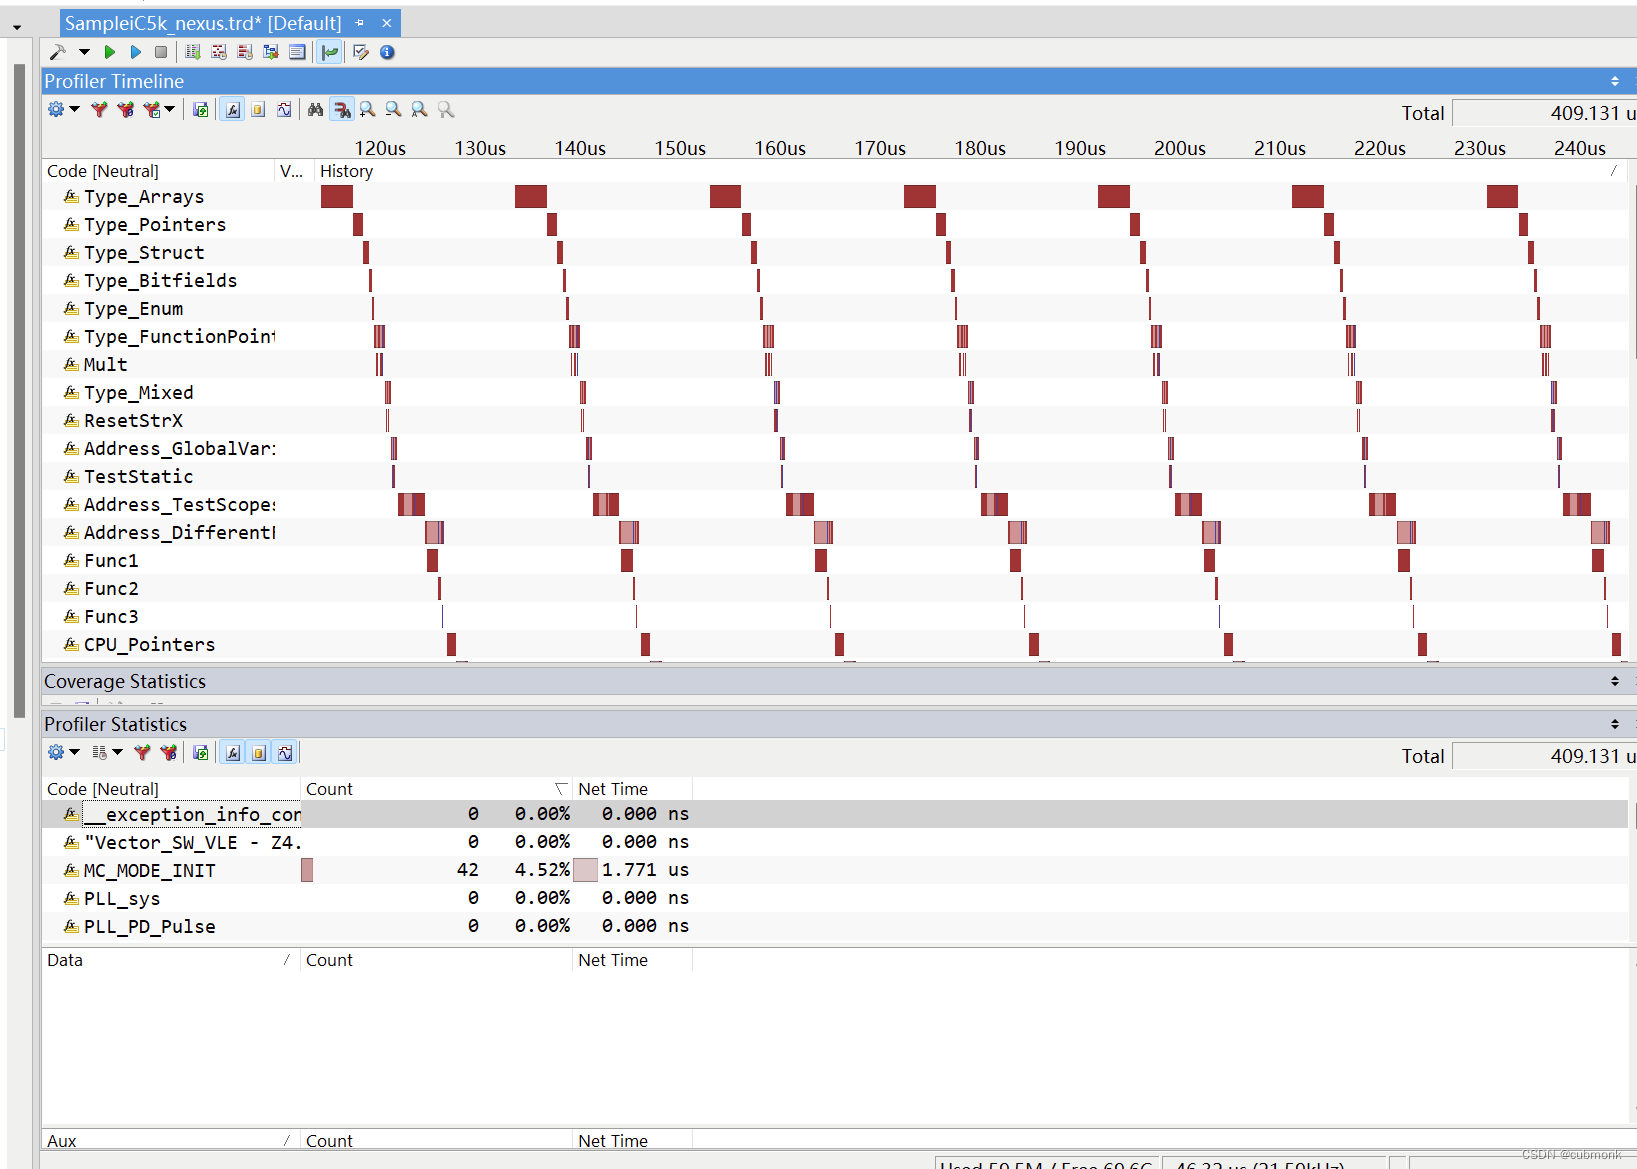This screenshot has height=1169, width=1637.
Task: Click the blue info icon
Action: (x=387, y=52)
